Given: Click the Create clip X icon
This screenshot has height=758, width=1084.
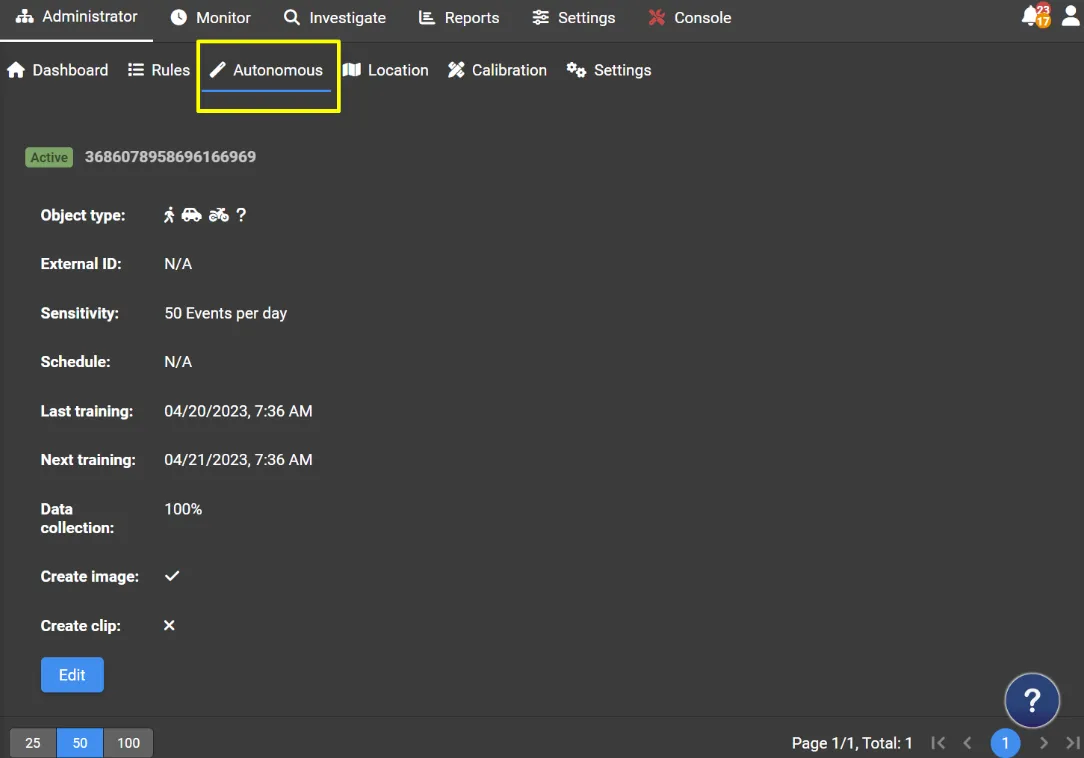Looking at the screenshot, I should (x=169, y=625).
